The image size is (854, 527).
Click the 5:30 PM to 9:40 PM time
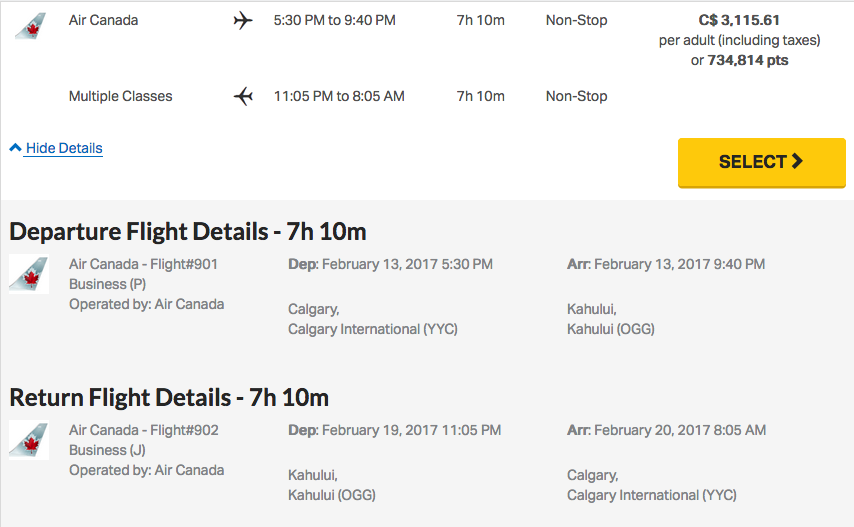tap(334, 21)
